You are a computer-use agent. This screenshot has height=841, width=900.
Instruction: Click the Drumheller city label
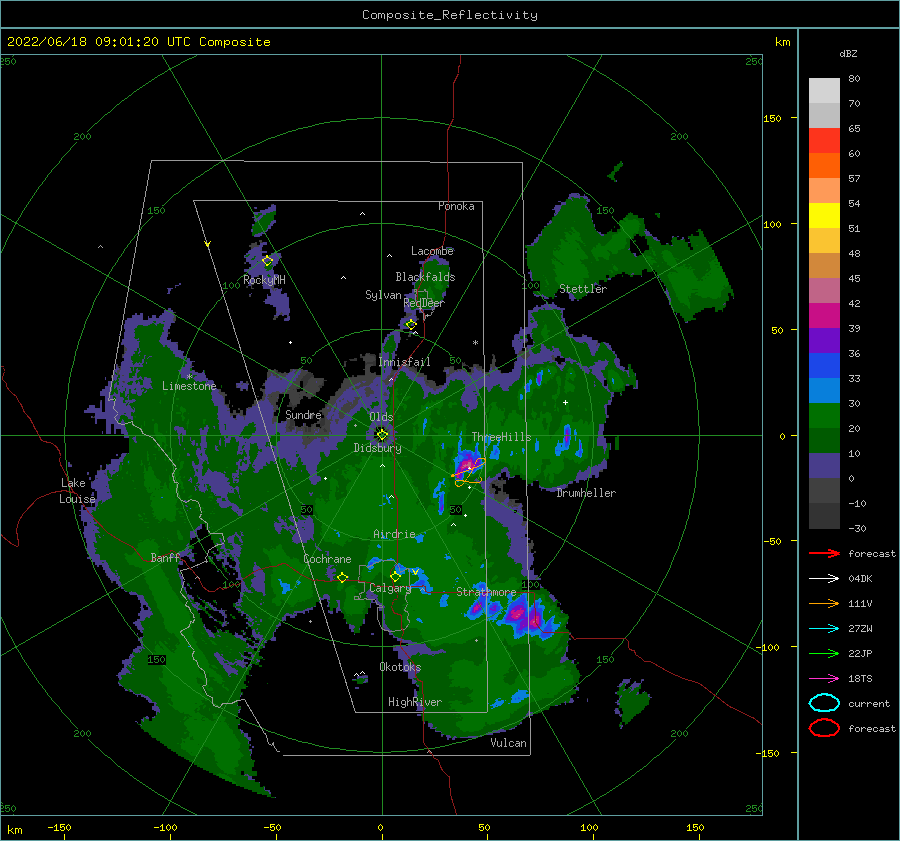click(x=586, y=493)
